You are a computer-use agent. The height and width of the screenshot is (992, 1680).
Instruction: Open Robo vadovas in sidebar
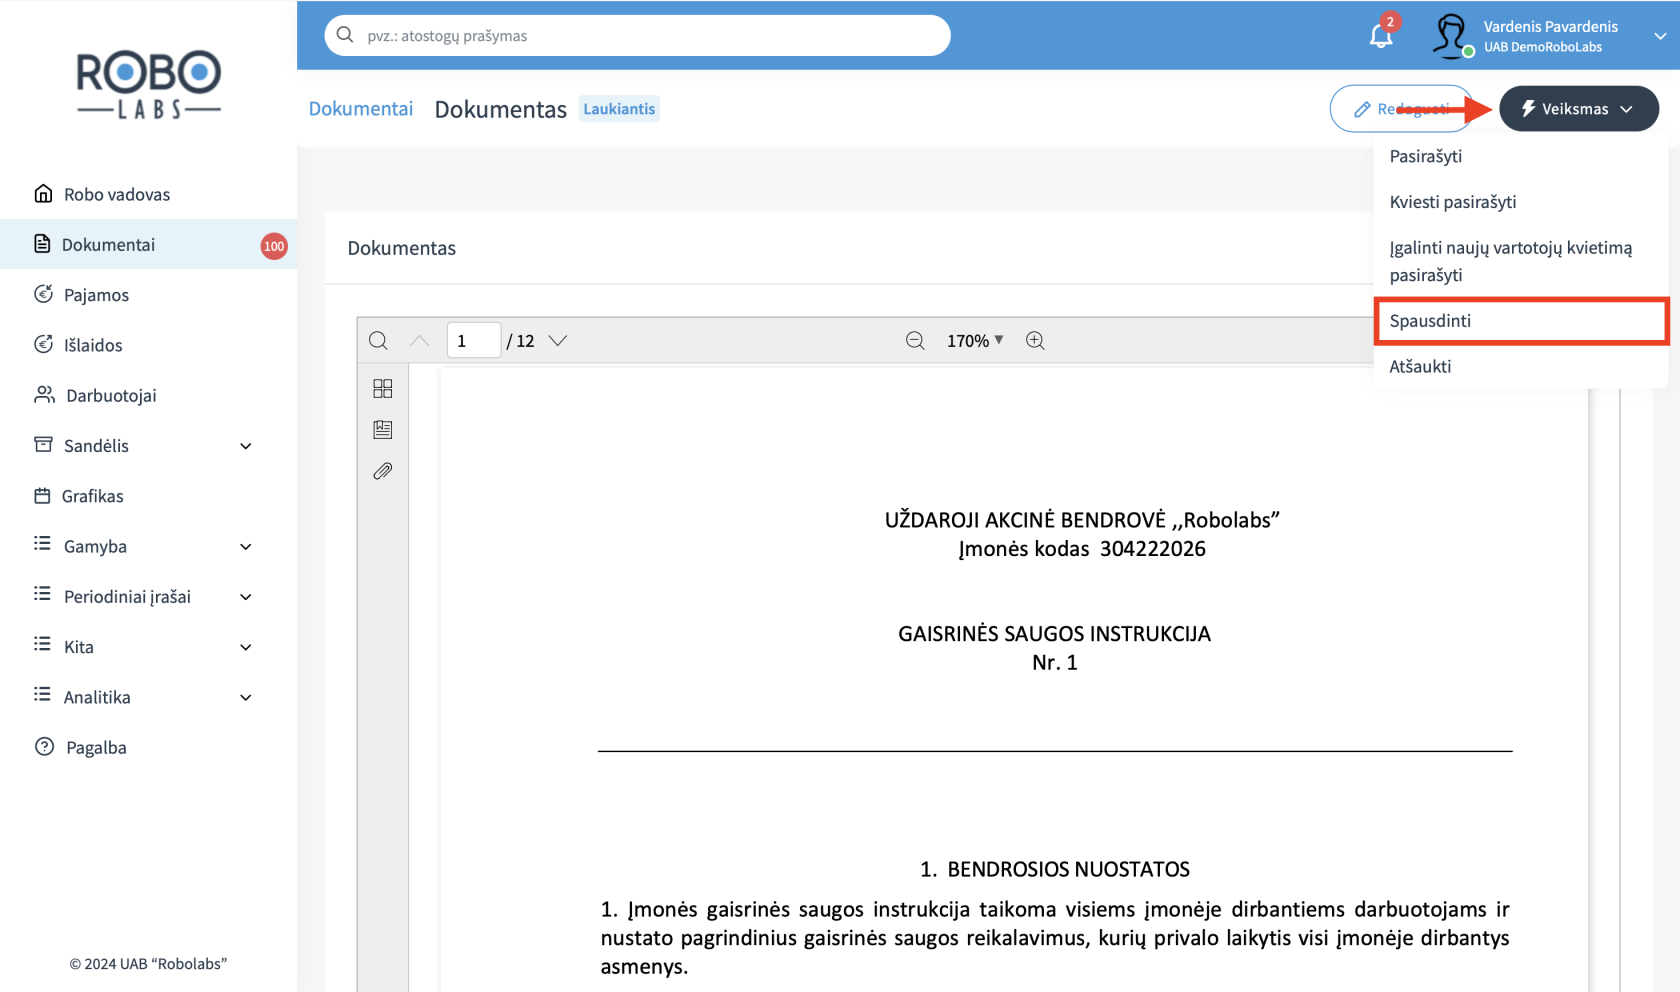pyautogui.click(x=148, y=194)
